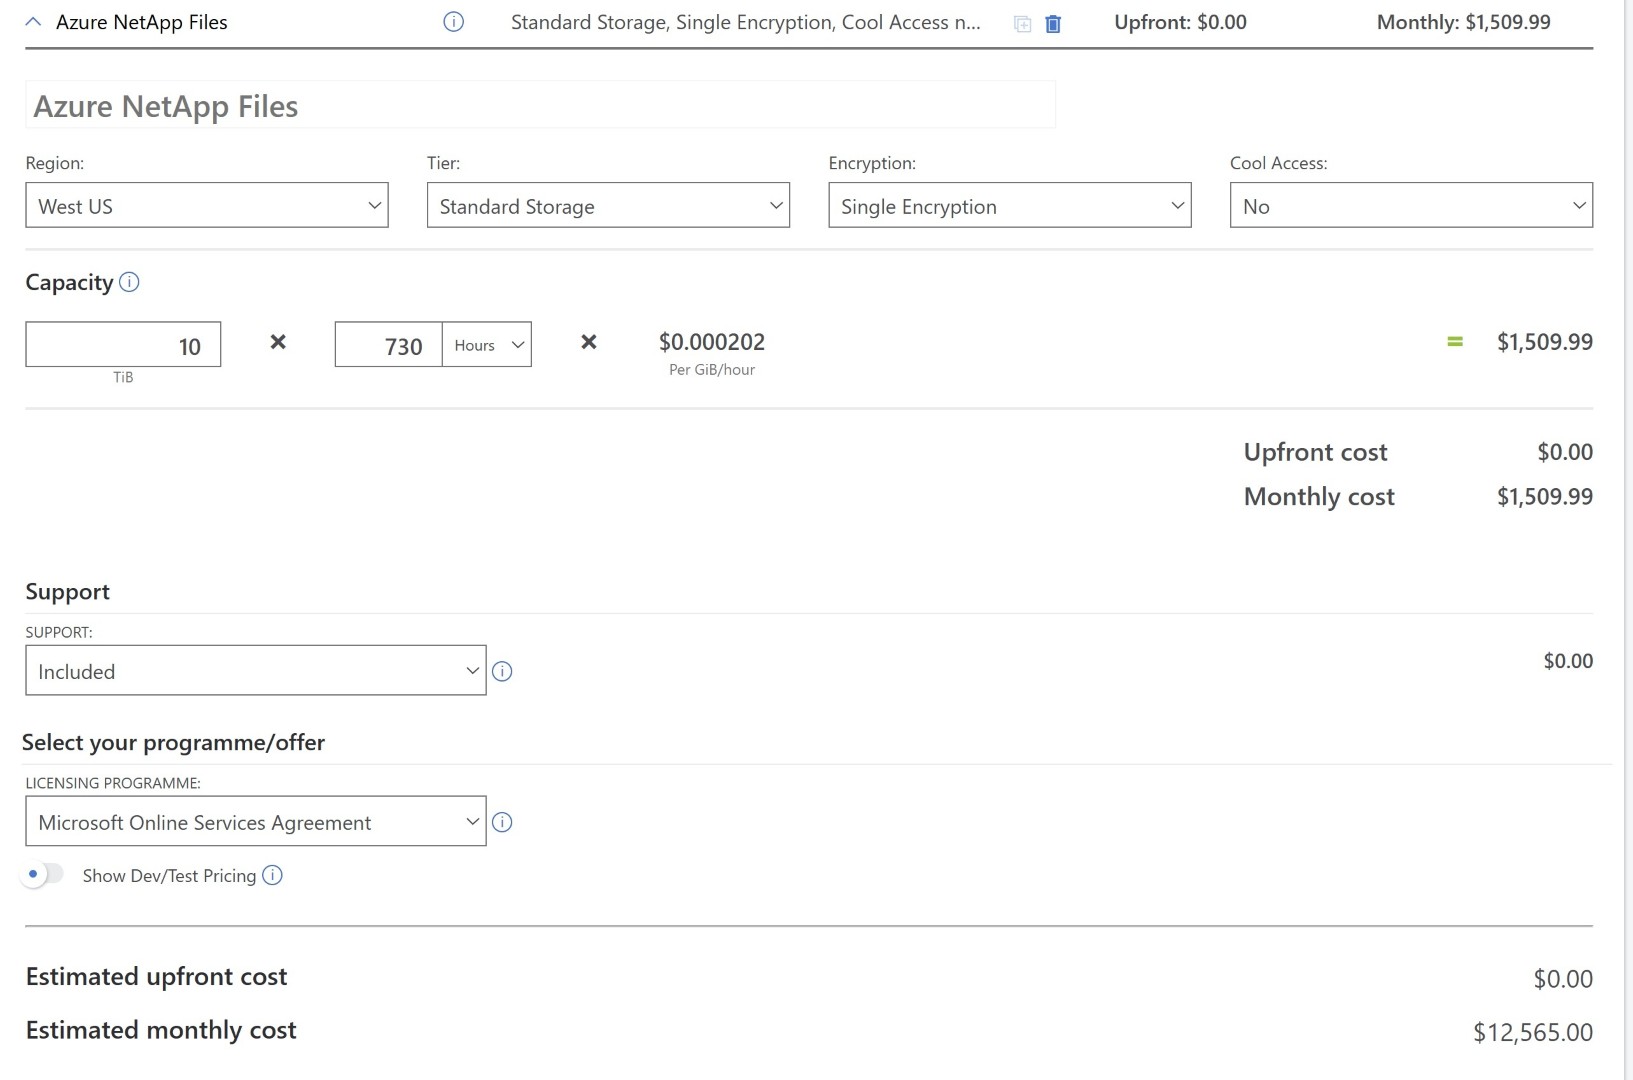The width and height of the screenshot is (1633, 1080).
Task: Click the Monthly cost label
Action: [x=1319, y=497]
